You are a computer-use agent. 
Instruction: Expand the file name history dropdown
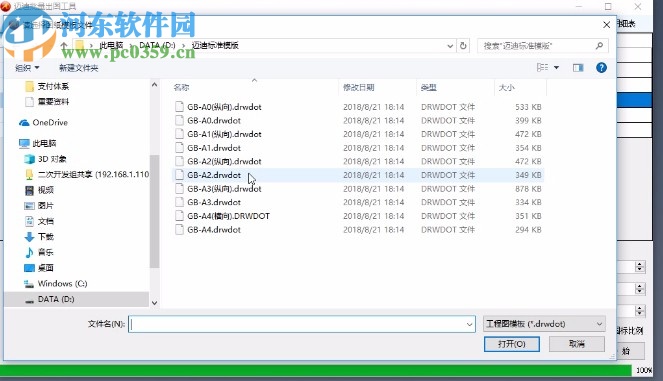point(469,324)
